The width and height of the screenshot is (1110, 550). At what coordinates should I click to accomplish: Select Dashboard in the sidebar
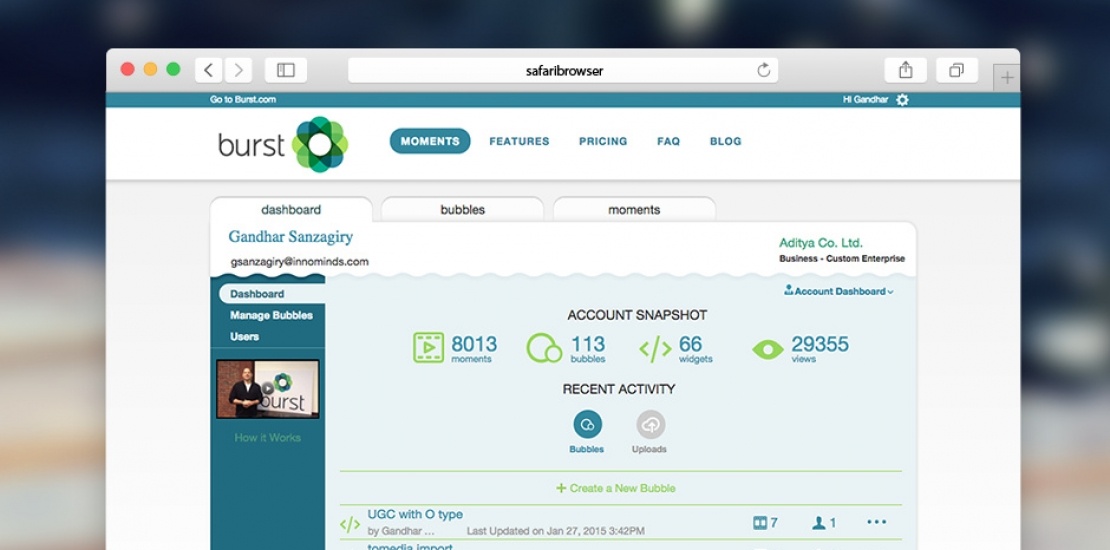pos(272,294)
